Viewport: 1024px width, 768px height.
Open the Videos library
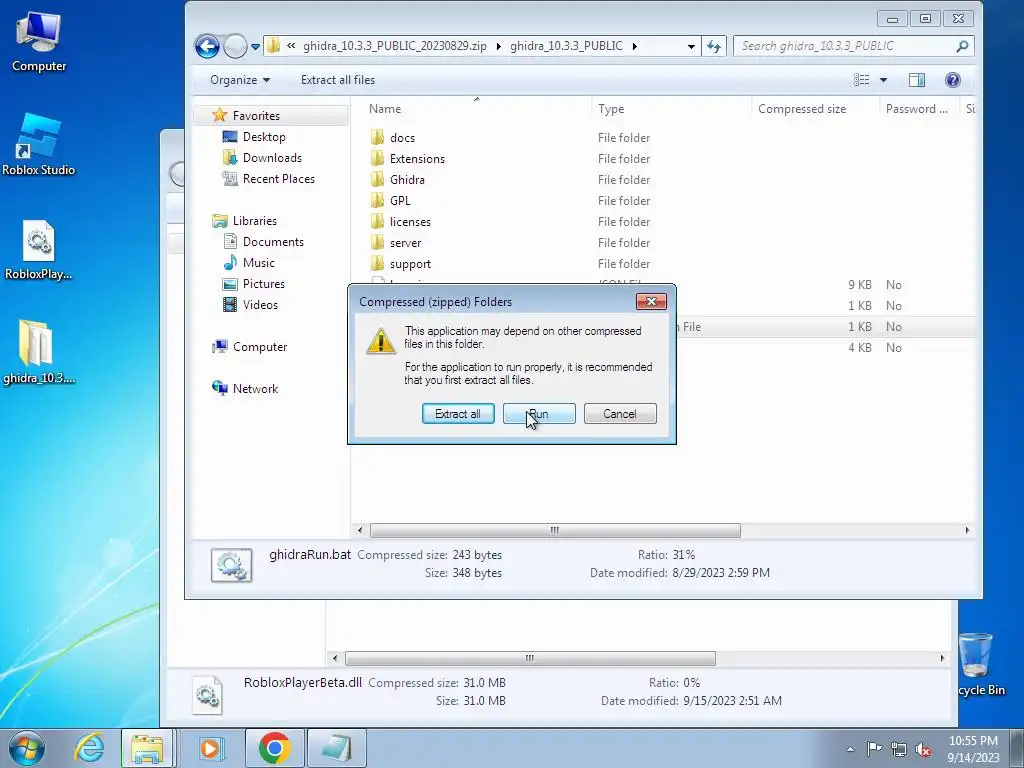260,304
